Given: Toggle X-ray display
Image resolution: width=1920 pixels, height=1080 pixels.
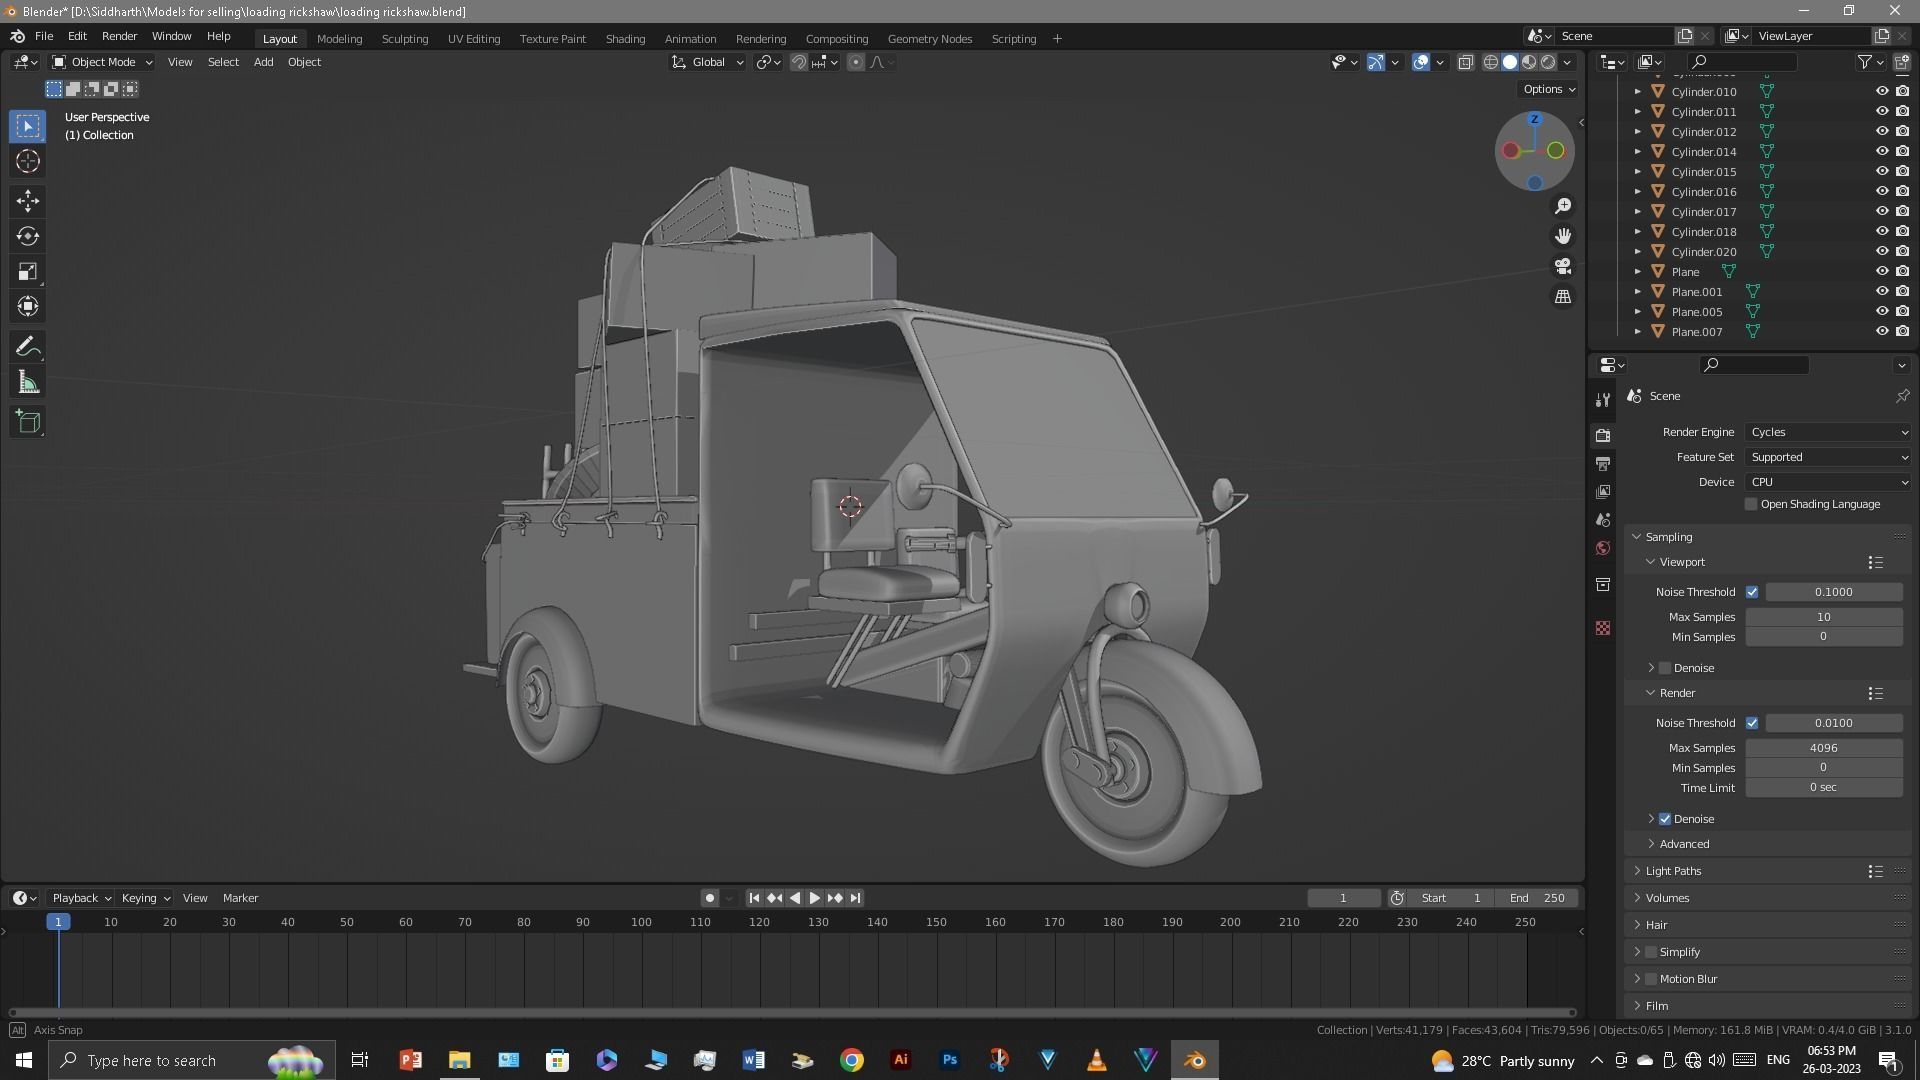Looking at the screenshot, I should click(x=1465, y=62).
